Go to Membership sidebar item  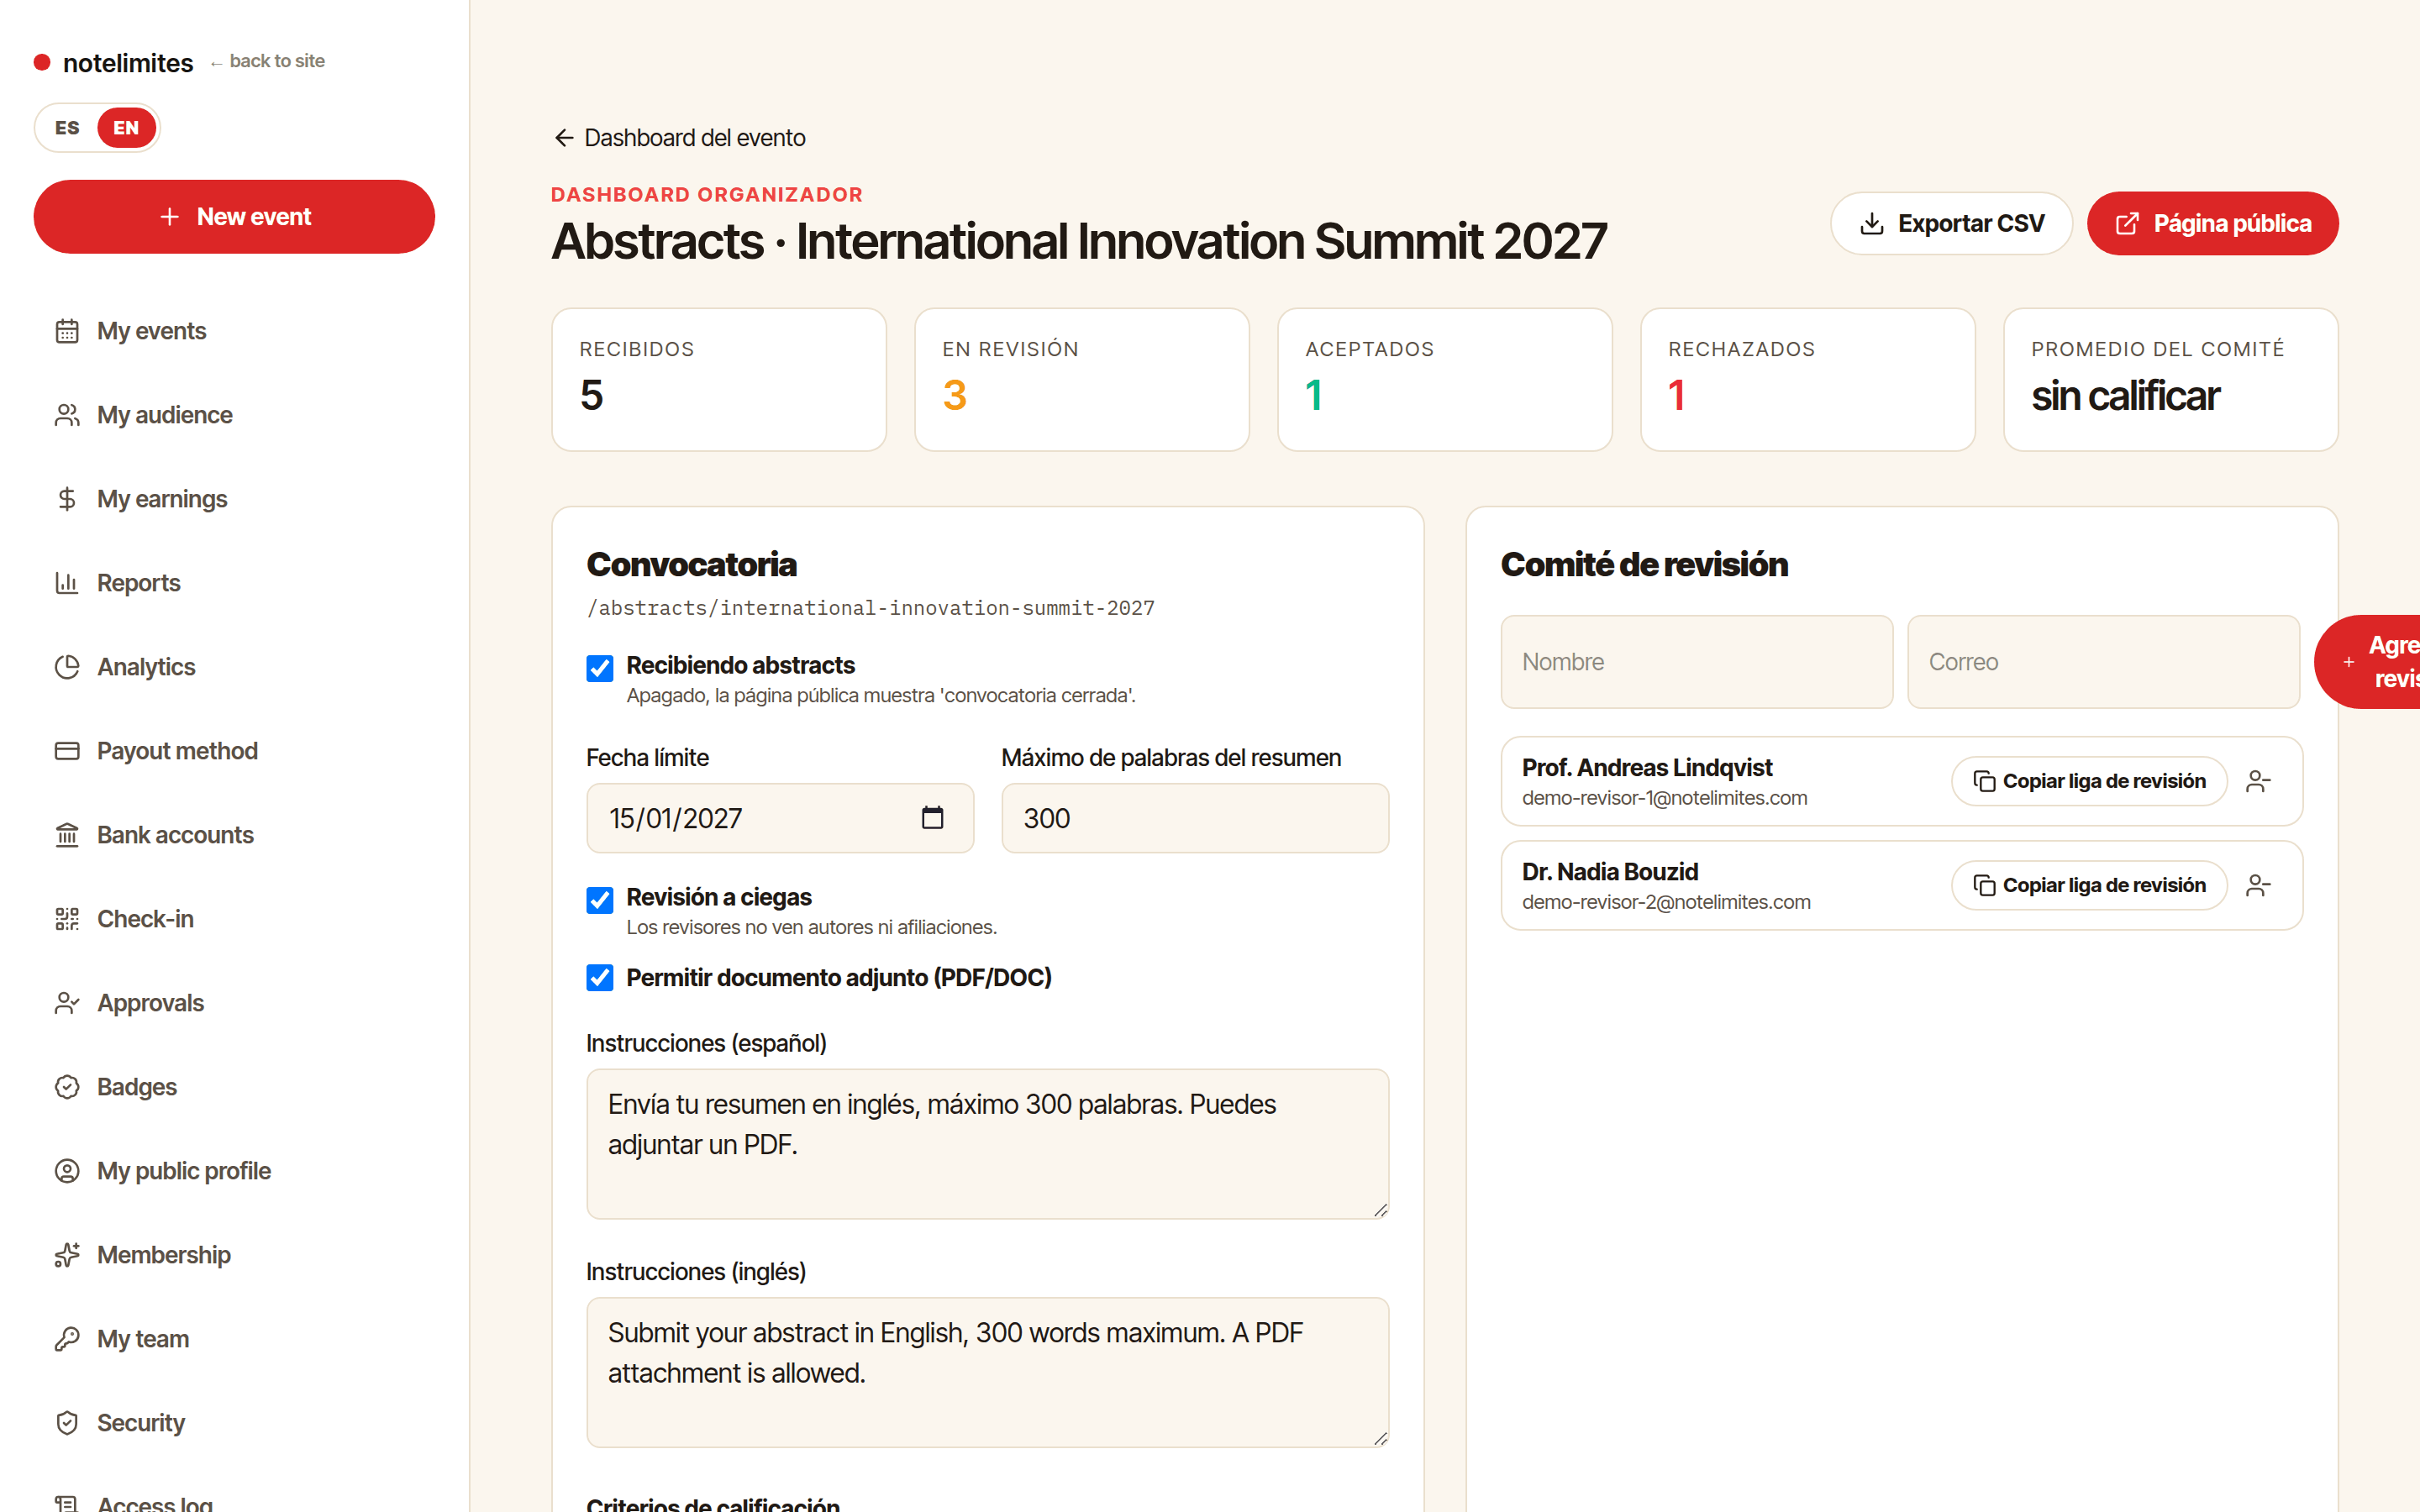coord(164,1255)
